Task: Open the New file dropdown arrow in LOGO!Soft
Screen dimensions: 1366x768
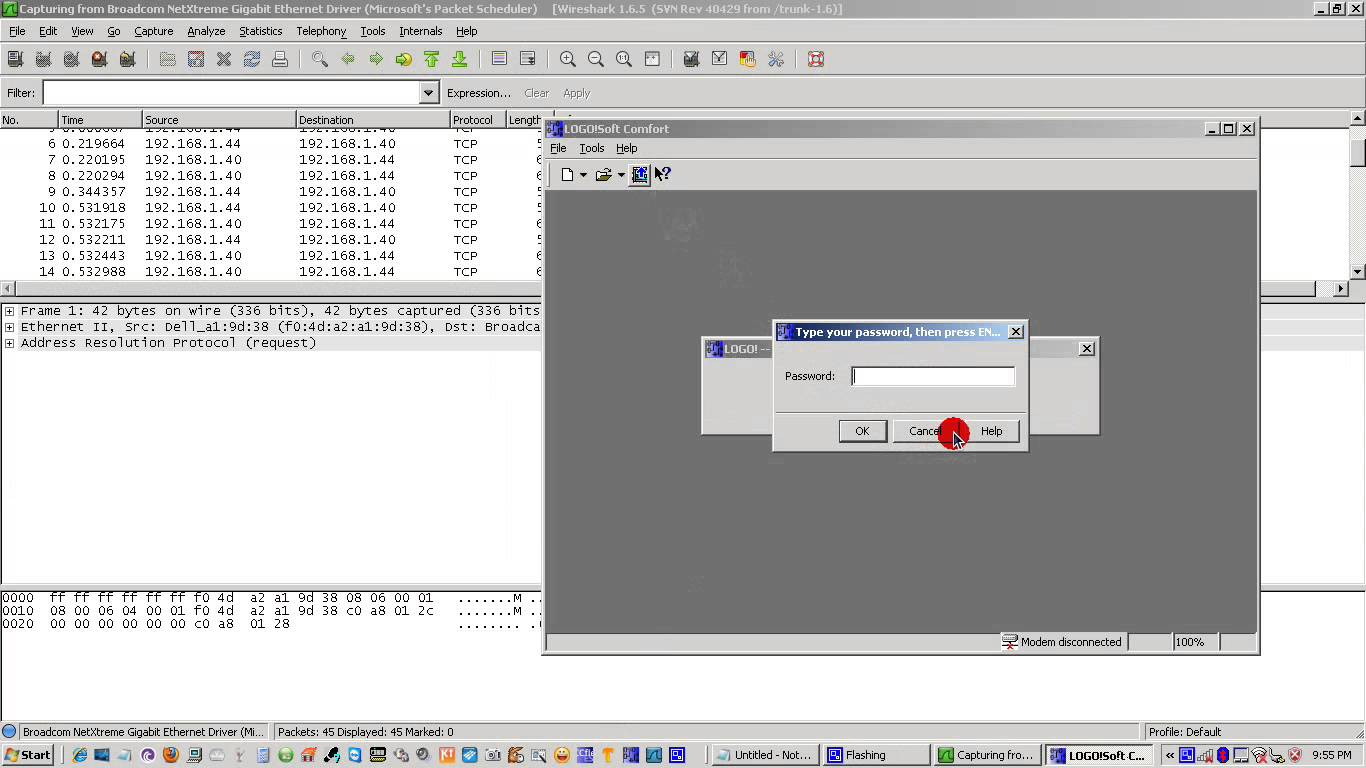Action: pos(583,175)
